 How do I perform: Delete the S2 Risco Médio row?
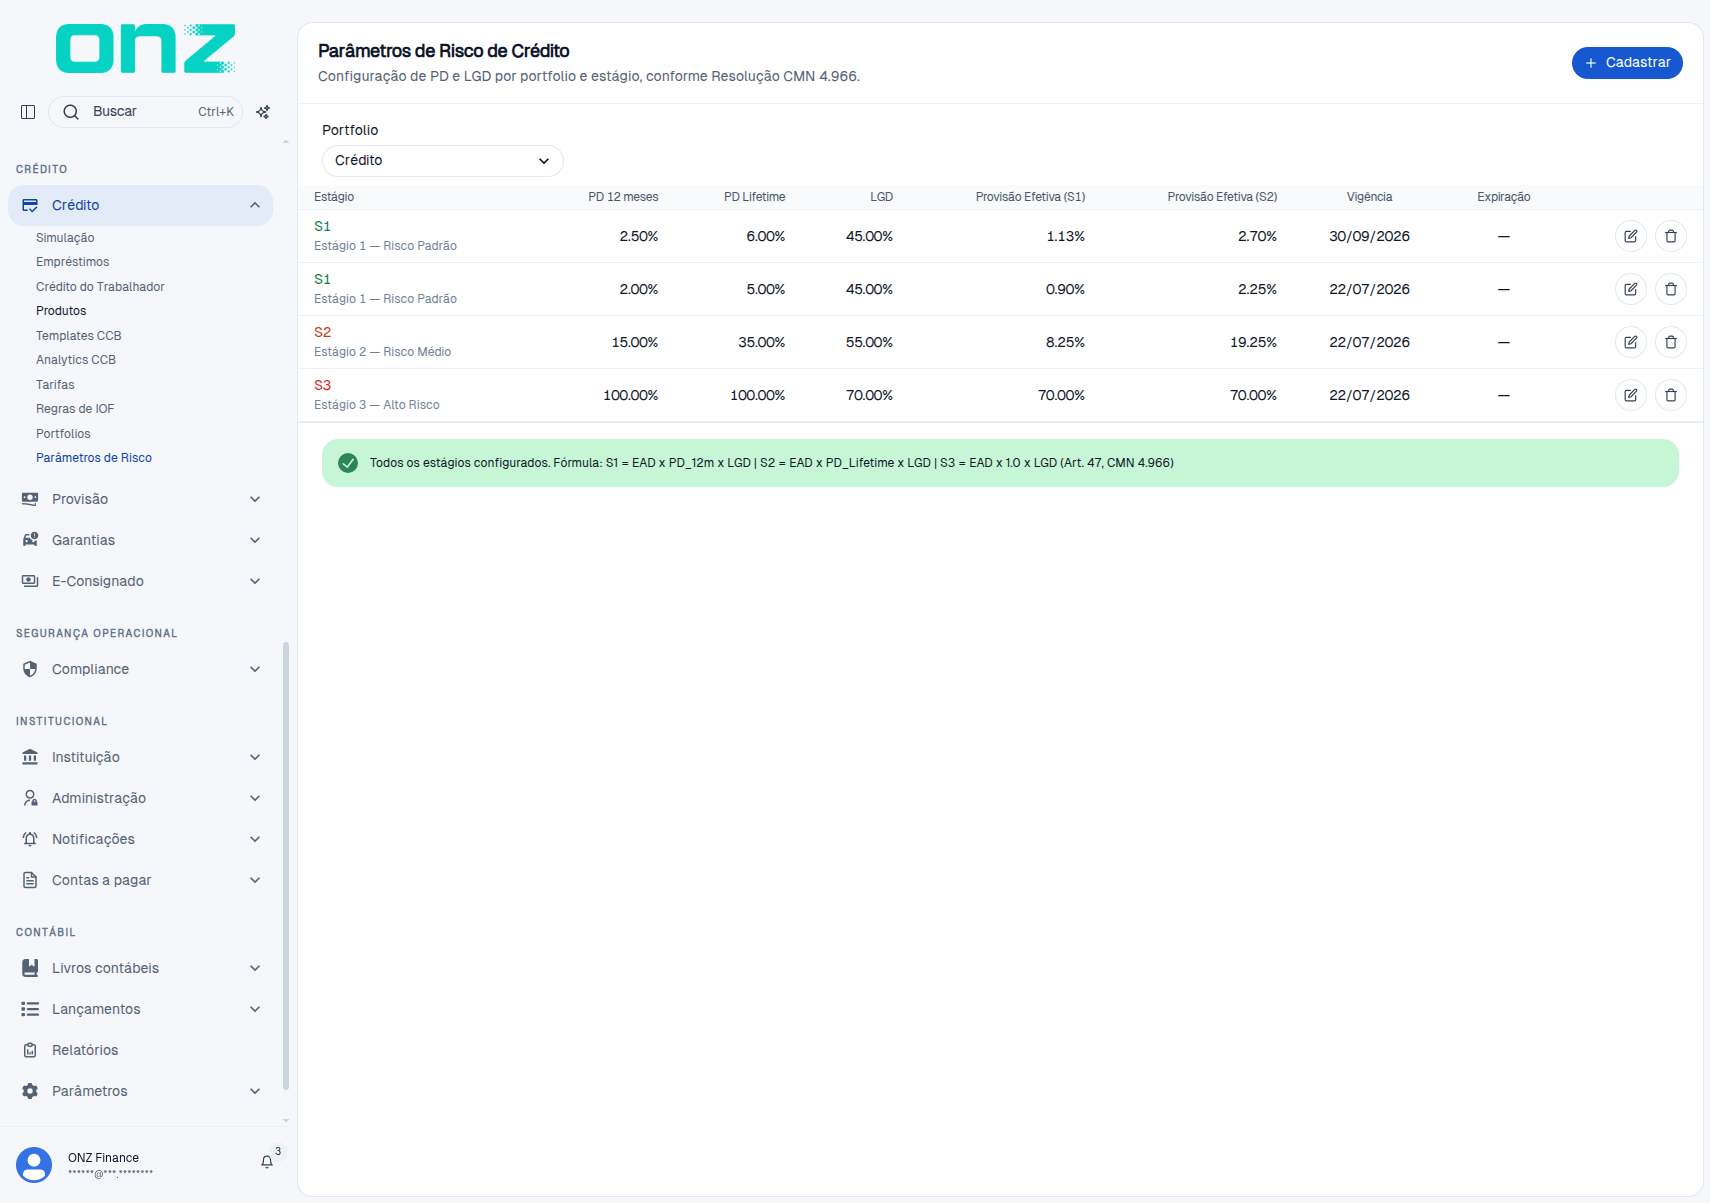(x=1670, y=342)
